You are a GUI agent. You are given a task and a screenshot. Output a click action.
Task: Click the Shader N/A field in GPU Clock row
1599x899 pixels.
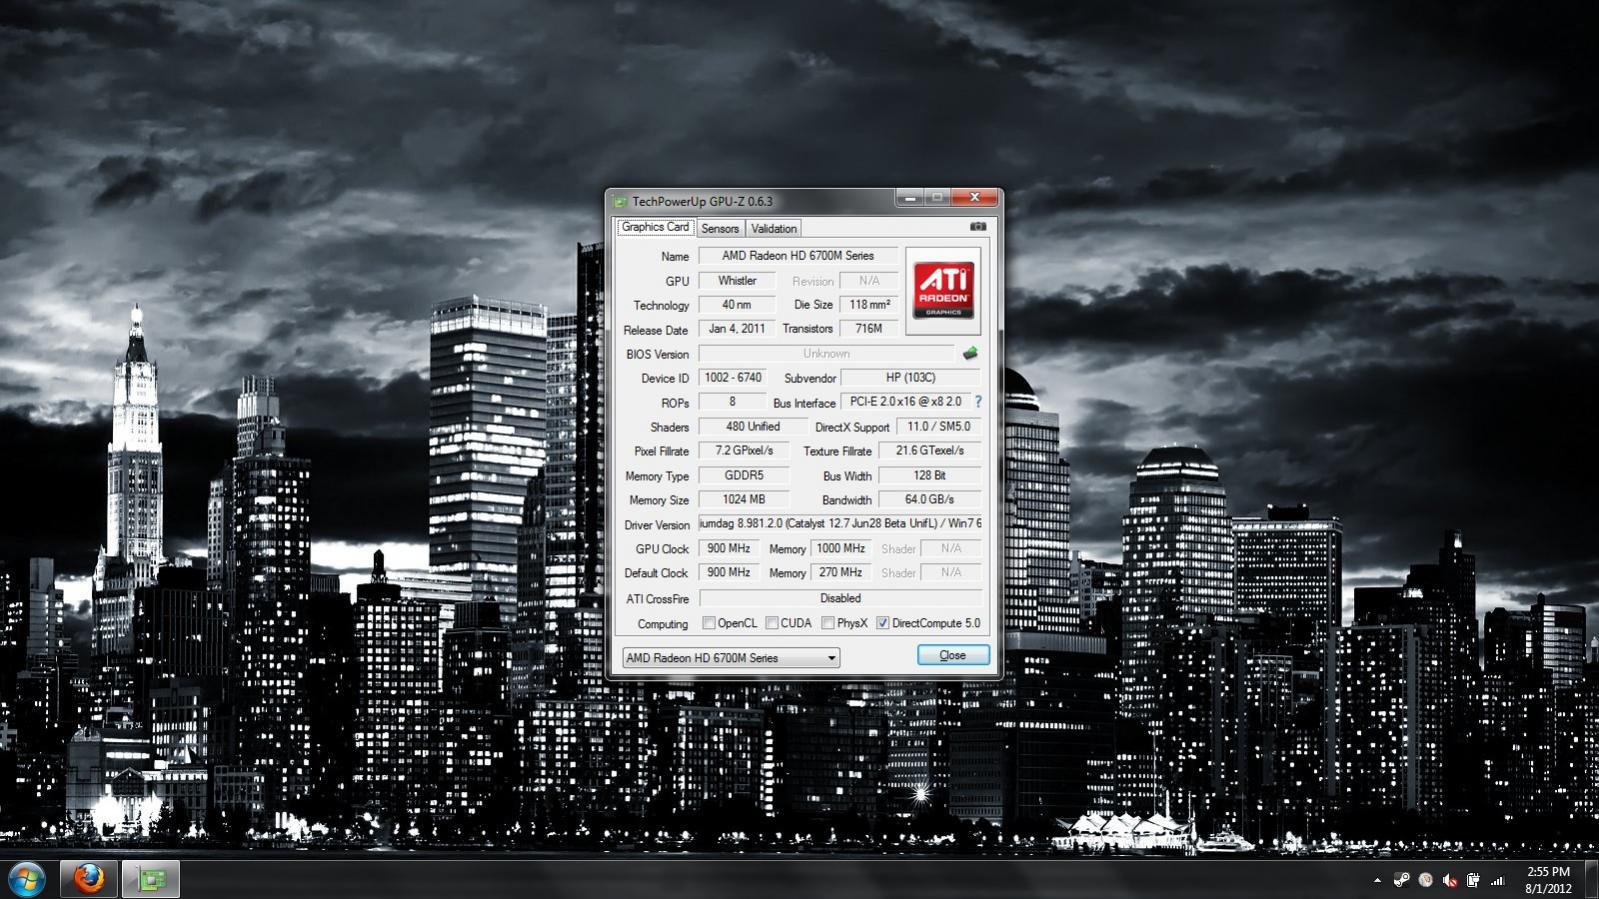point(951,549)
